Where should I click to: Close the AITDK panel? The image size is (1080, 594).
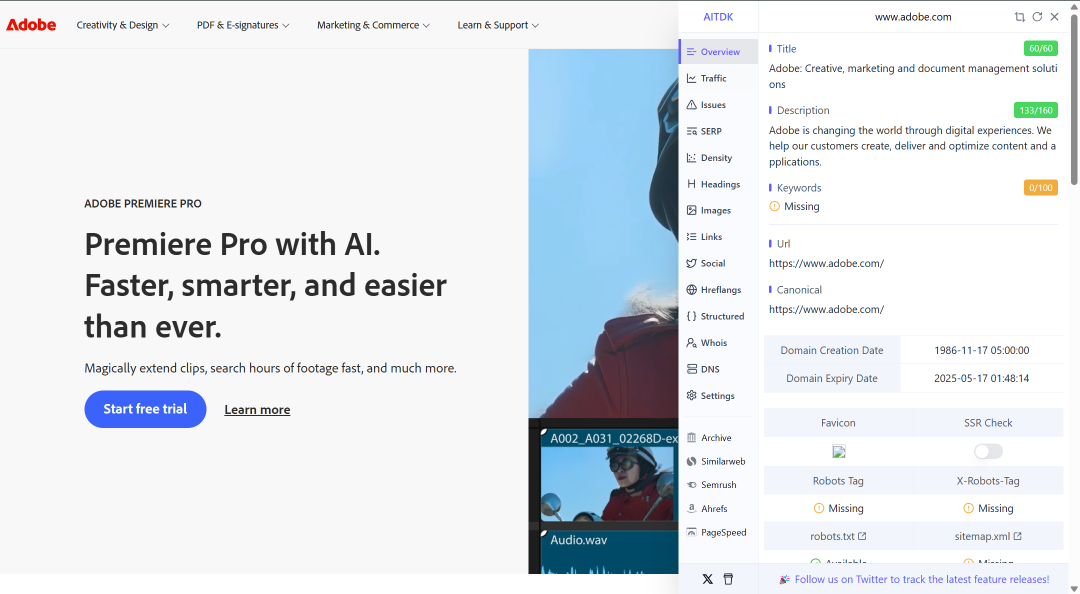(x=1055, y=17)
